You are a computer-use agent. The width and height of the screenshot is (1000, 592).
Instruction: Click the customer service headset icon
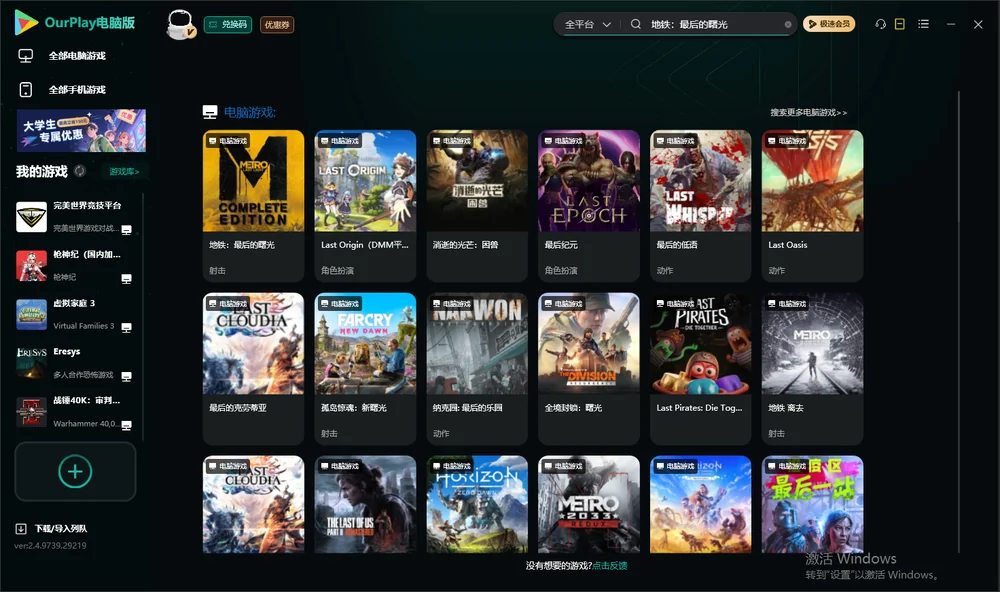881,24
